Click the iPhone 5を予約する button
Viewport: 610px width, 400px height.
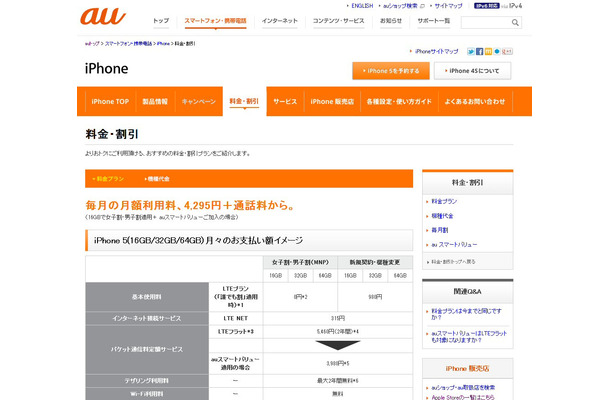point(391,71)
